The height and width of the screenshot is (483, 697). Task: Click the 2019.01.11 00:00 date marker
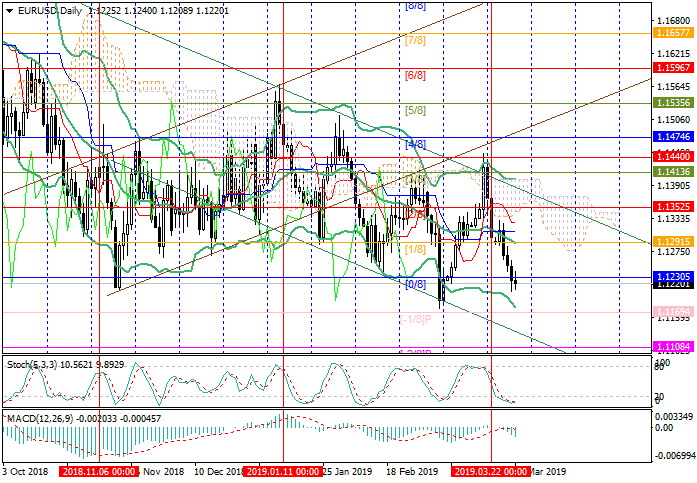click(283, 470)
